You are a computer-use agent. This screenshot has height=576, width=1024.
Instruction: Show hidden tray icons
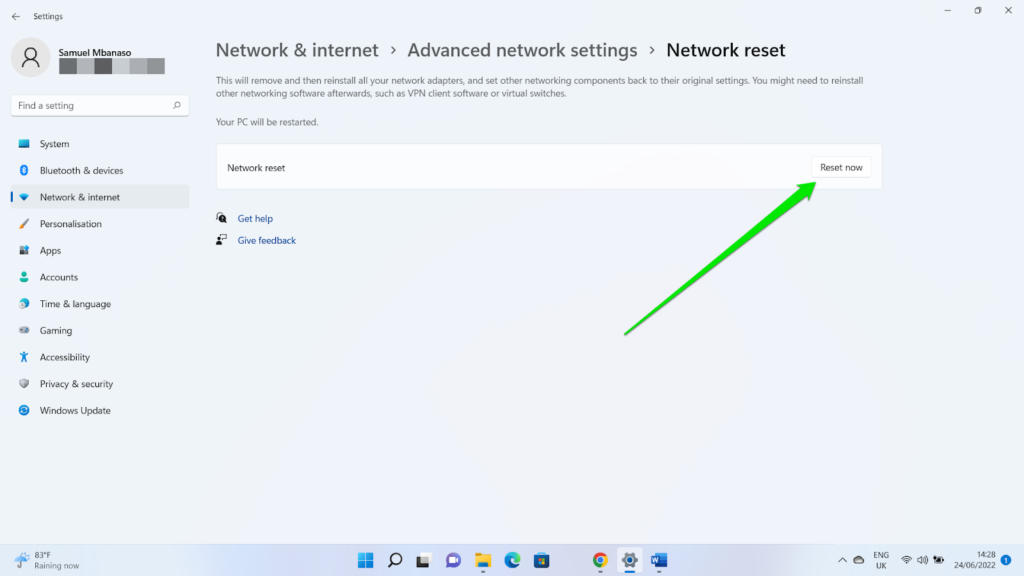click(x=842, y=560)
